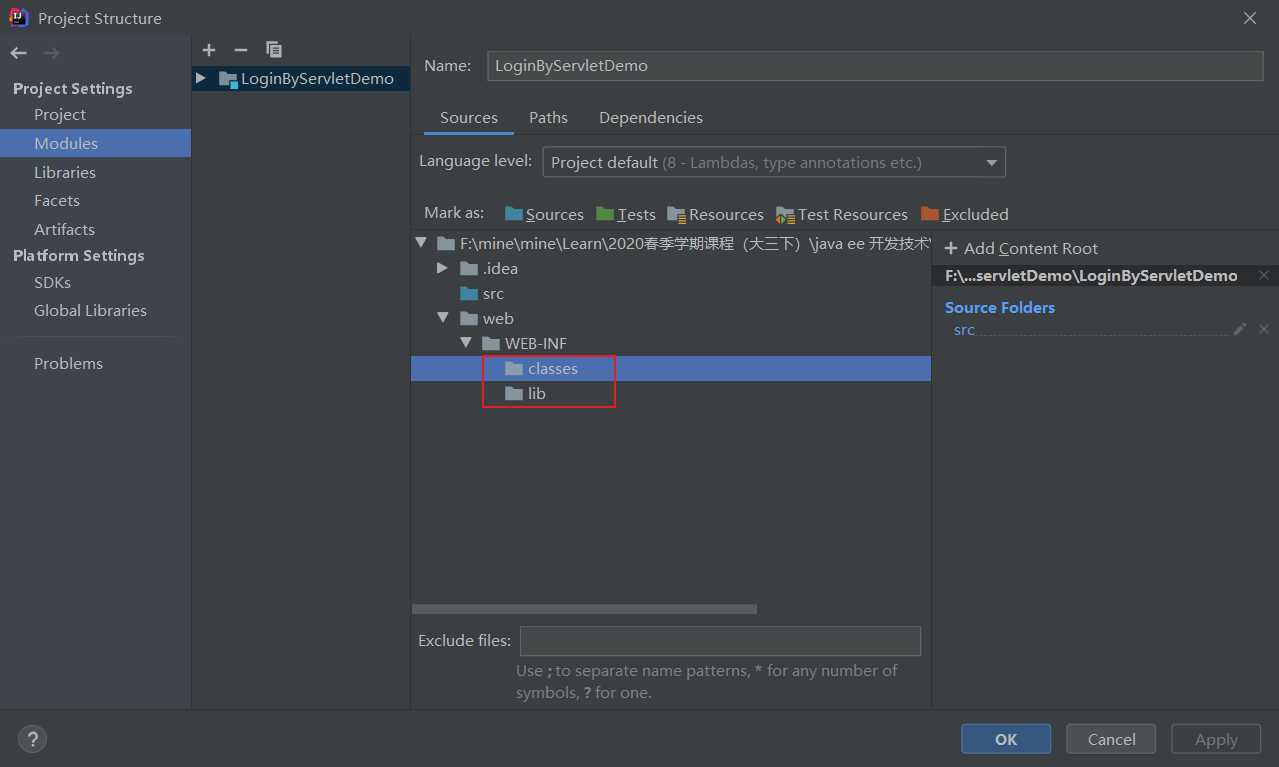
Task: Expand the LoginByServletDemo module node
Action: 201,78
